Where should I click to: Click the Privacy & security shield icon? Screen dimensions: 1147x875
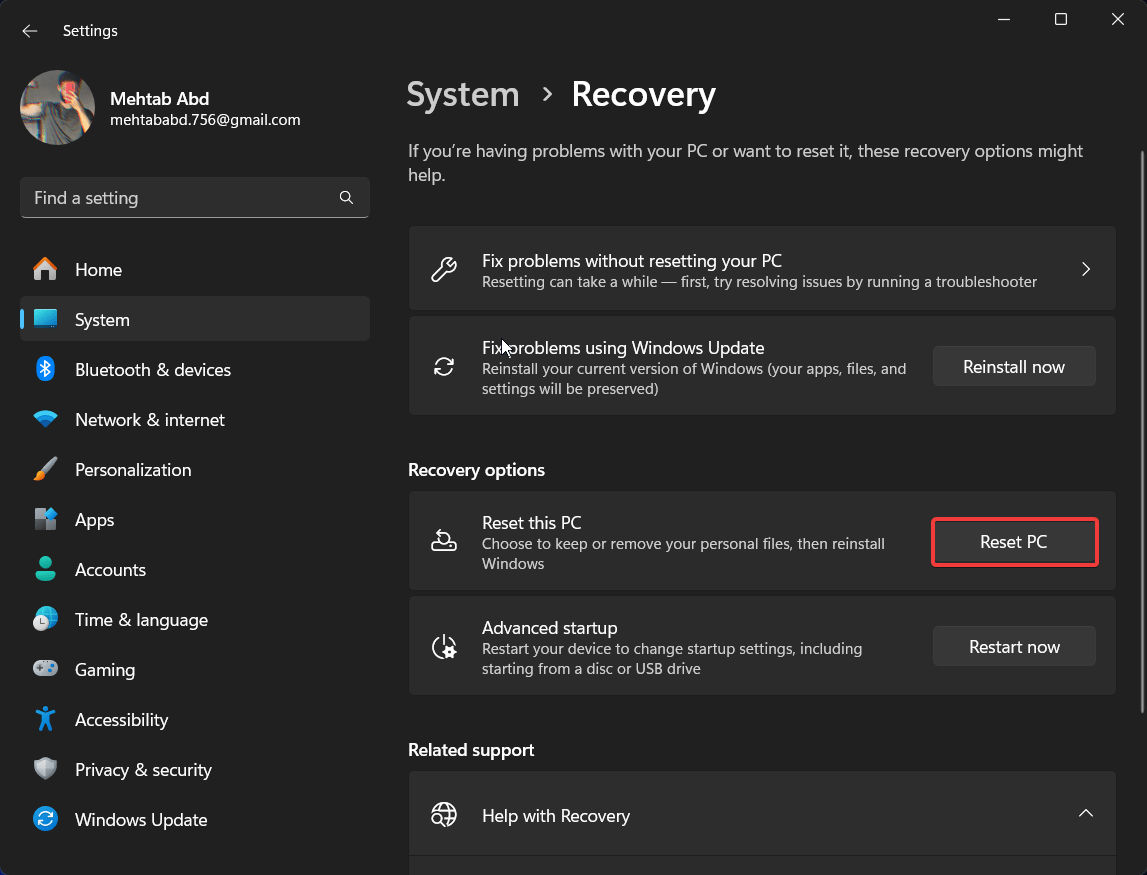[x=45, y=769]
